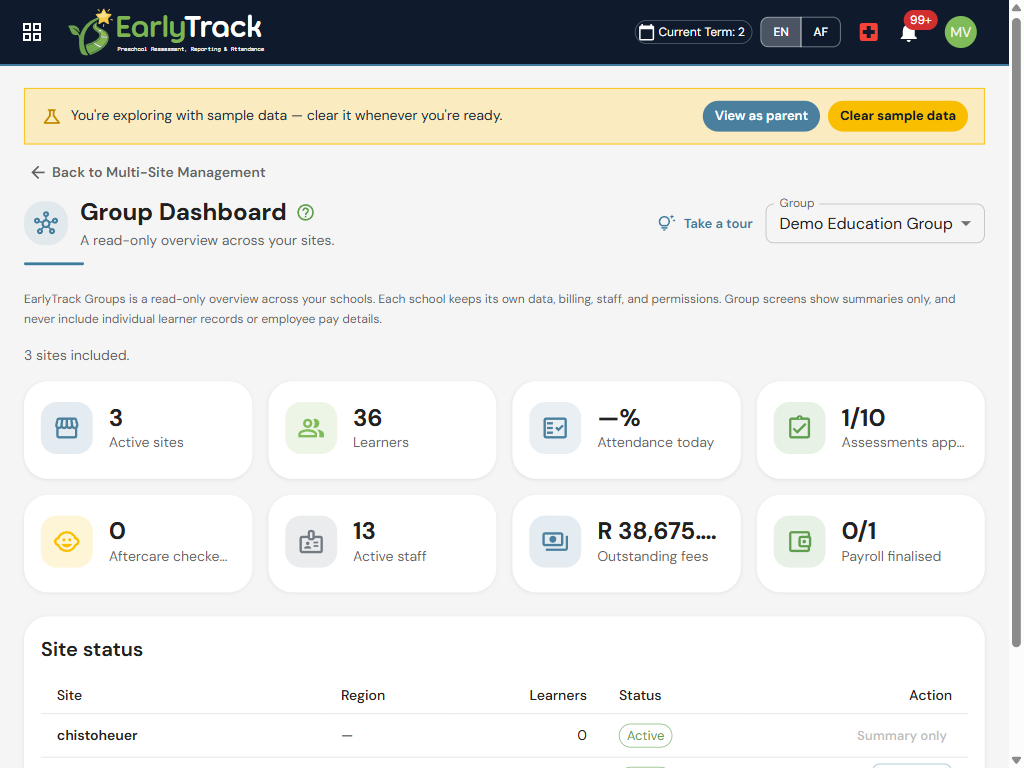The image size is (1024, 768).
Task: Click the chistoheuer site name
Action: point(97,735)
